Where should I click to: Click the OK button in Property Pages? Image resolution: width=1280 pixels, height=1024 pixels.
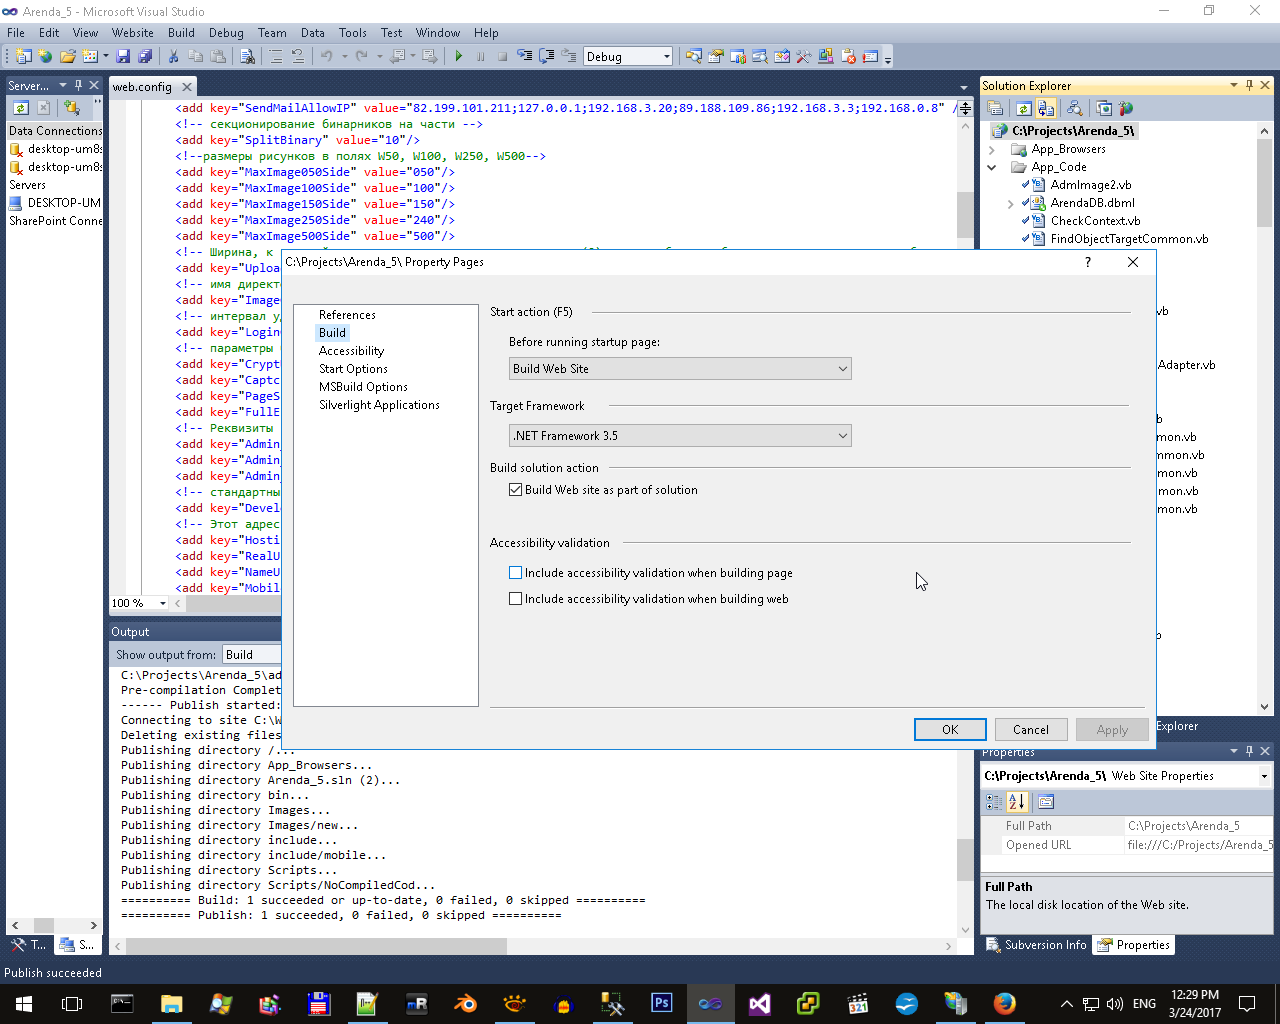950,730
